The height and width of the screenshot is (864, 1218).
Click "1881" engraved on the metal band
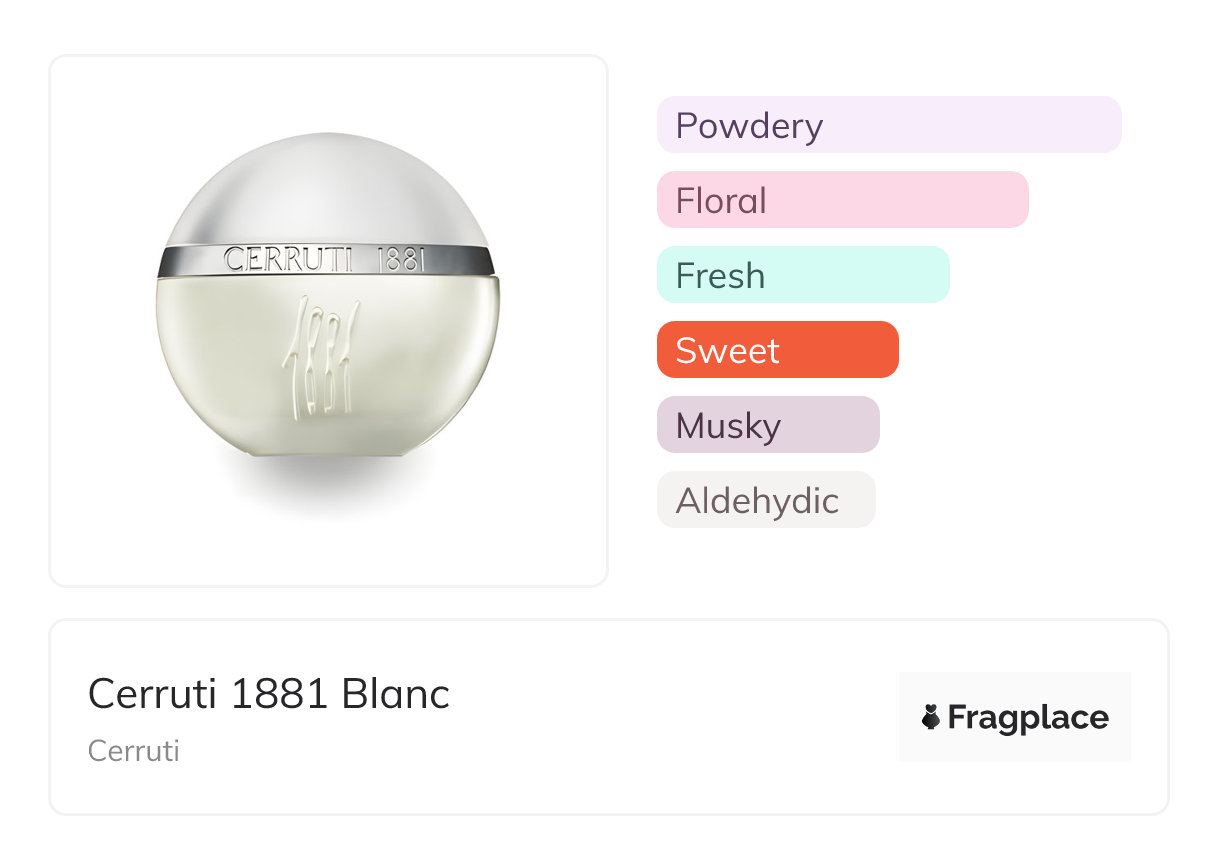[x=401, y=260]
